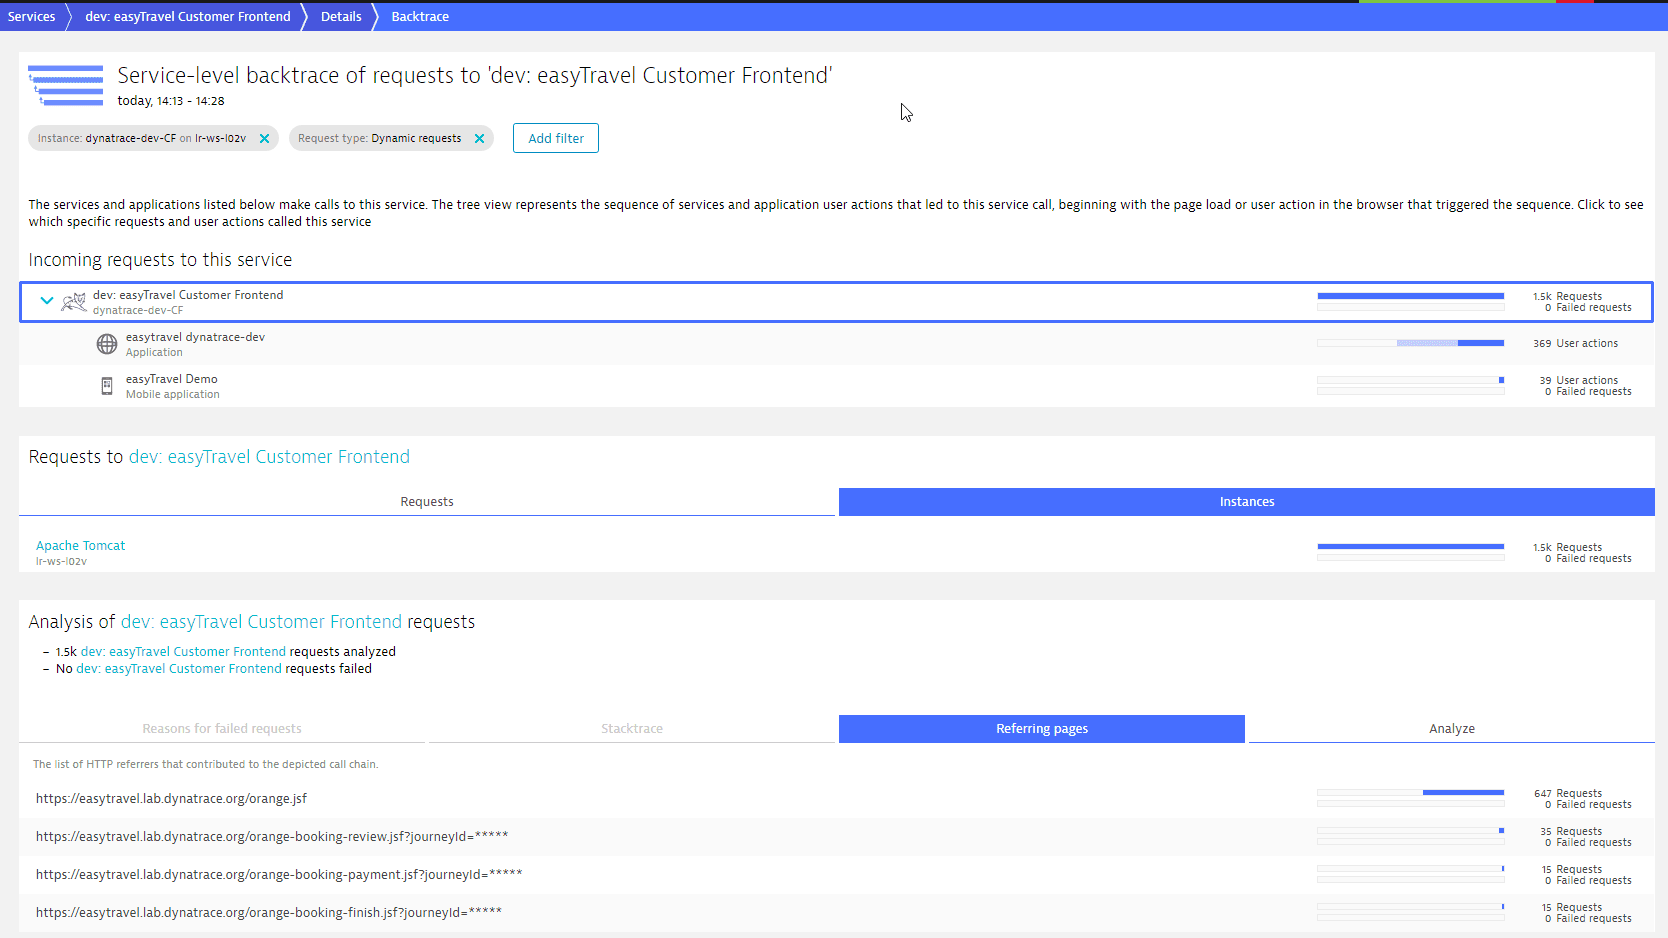Click service link in Analysis of heading
1668x938 pixels.
coord(261,622)
